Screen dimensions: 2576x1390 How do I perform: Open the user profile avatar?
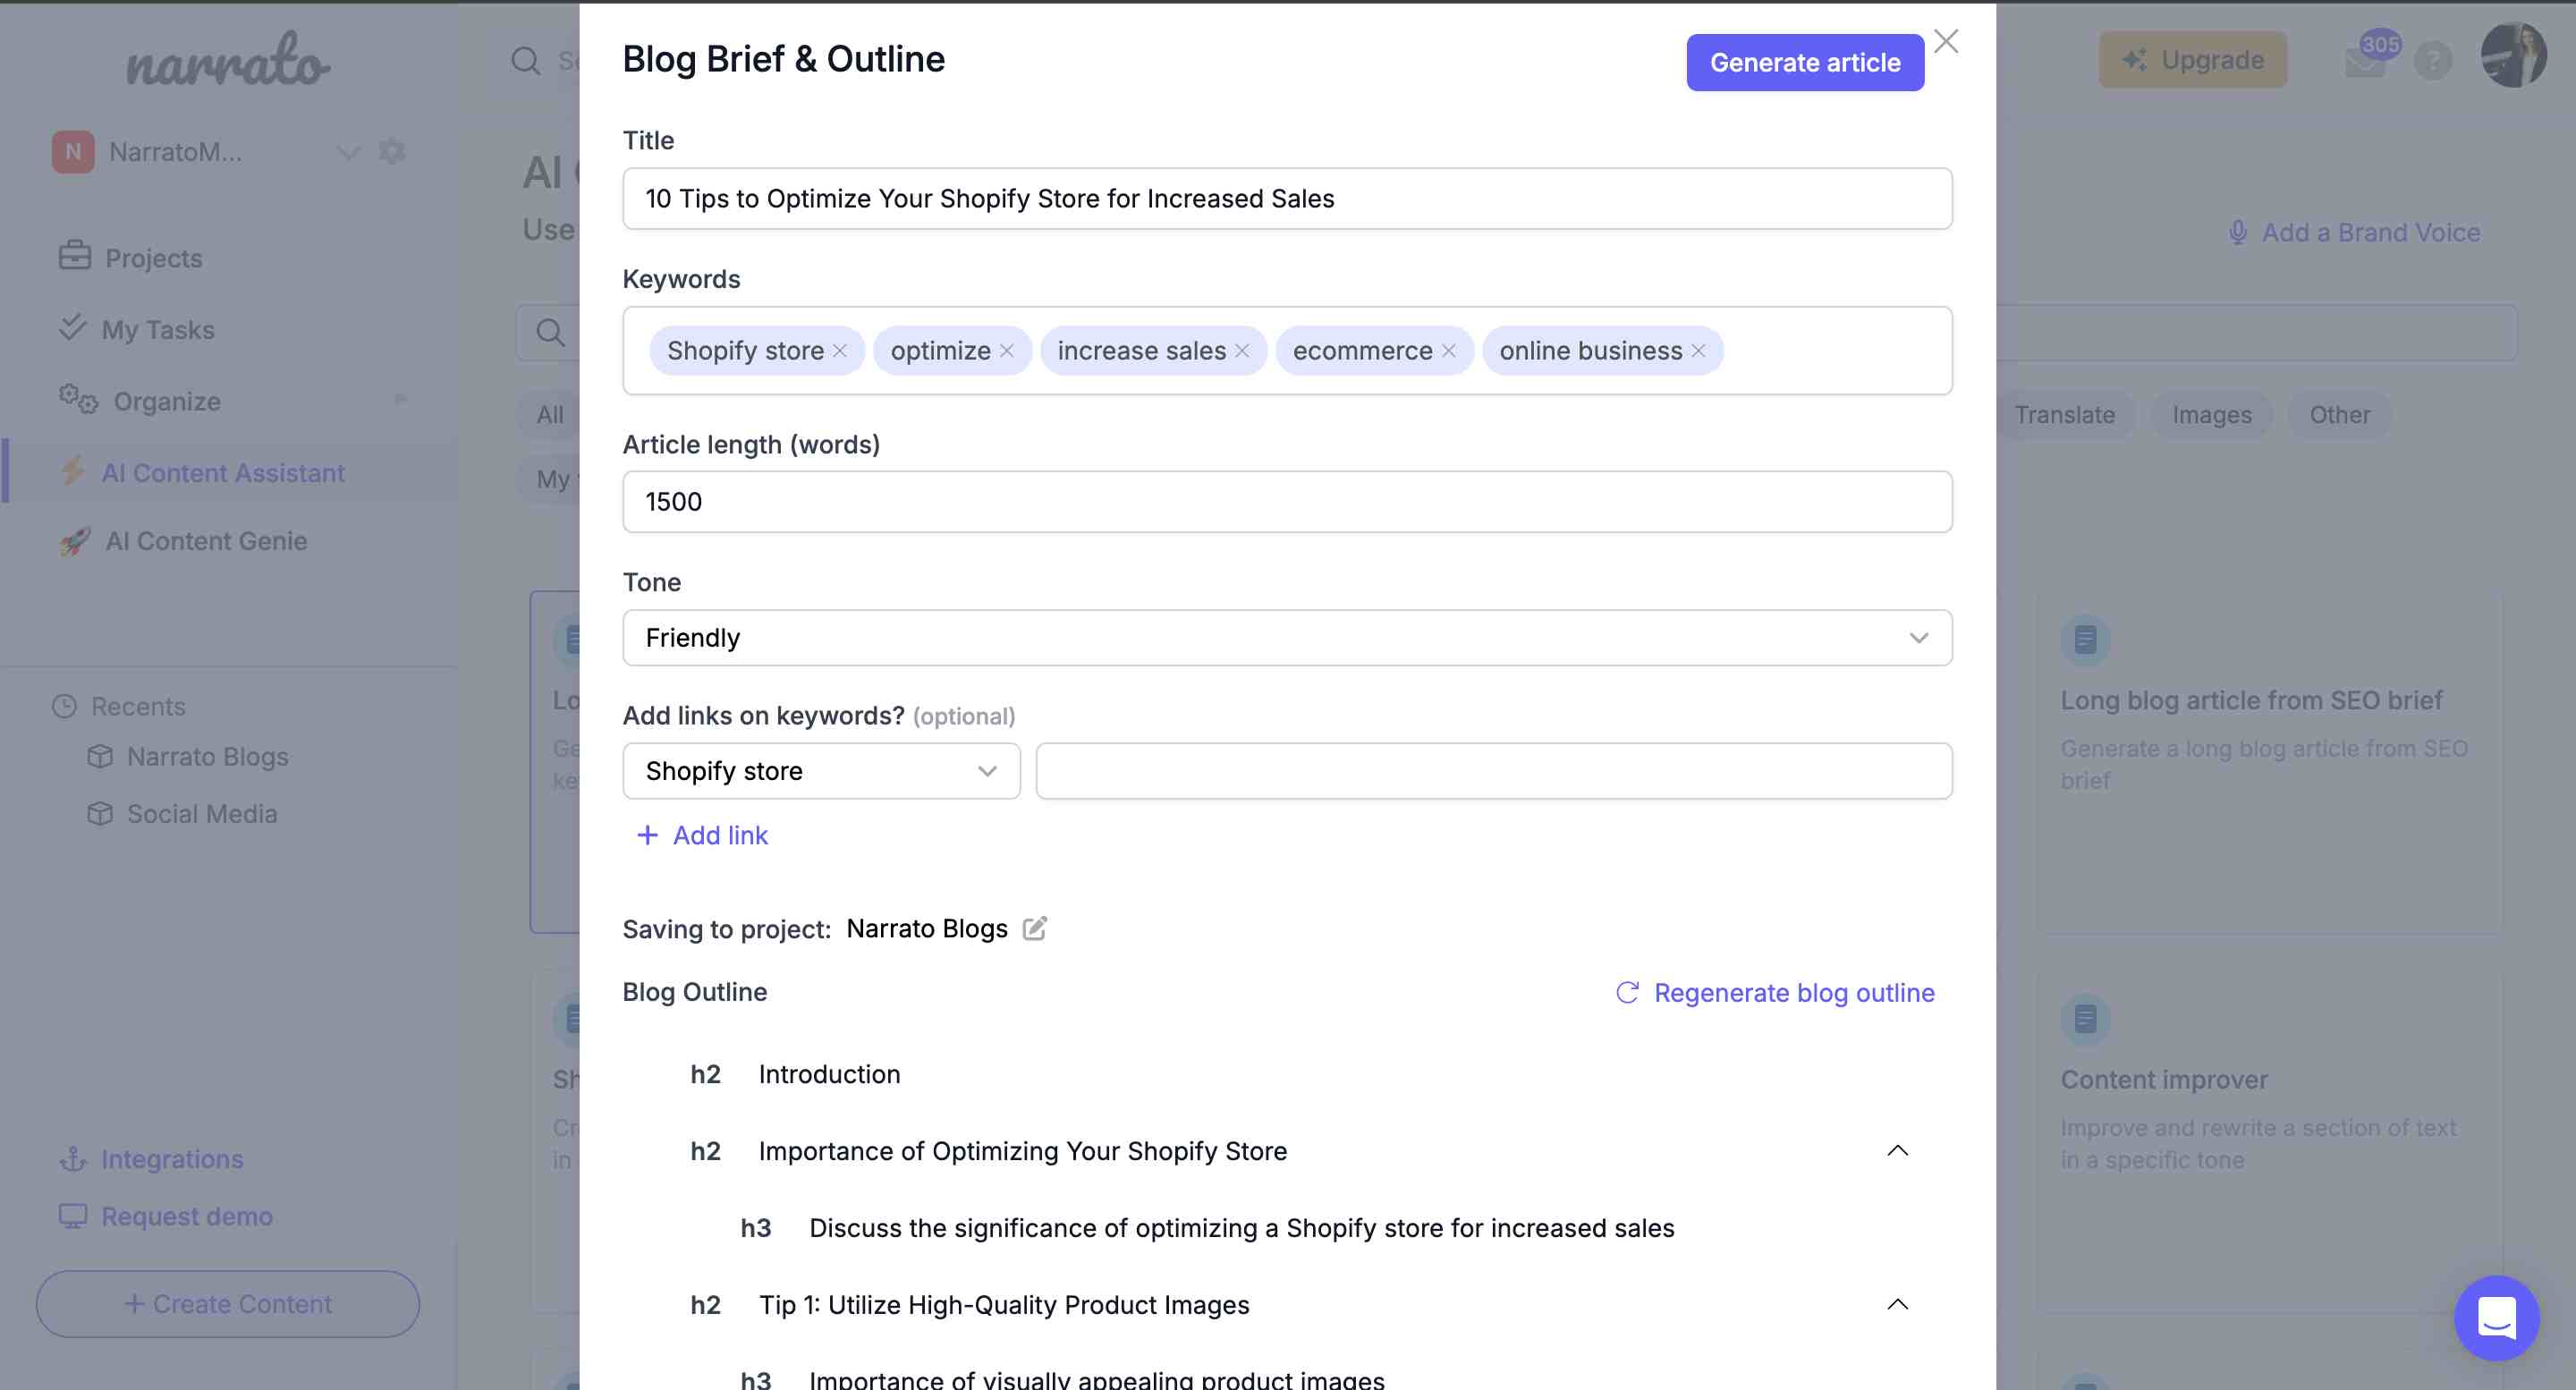coord(2513,56)
